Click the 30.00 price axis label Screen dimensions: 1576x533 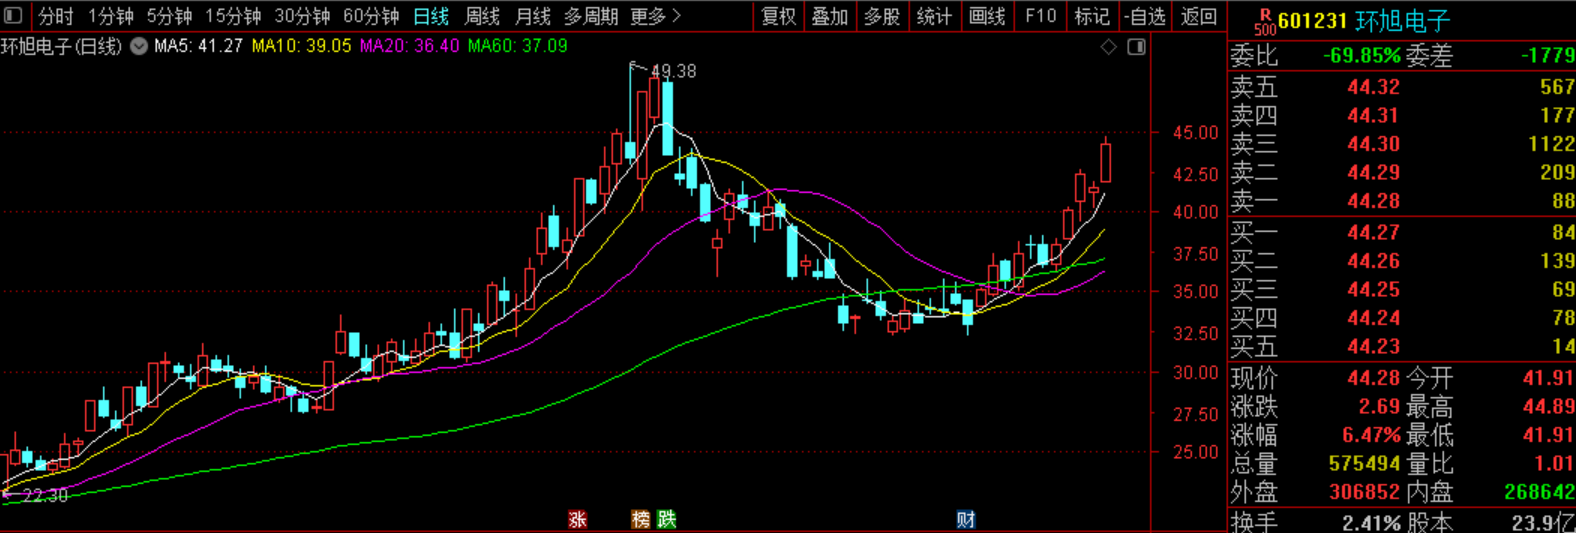(x=1196, y=372)
